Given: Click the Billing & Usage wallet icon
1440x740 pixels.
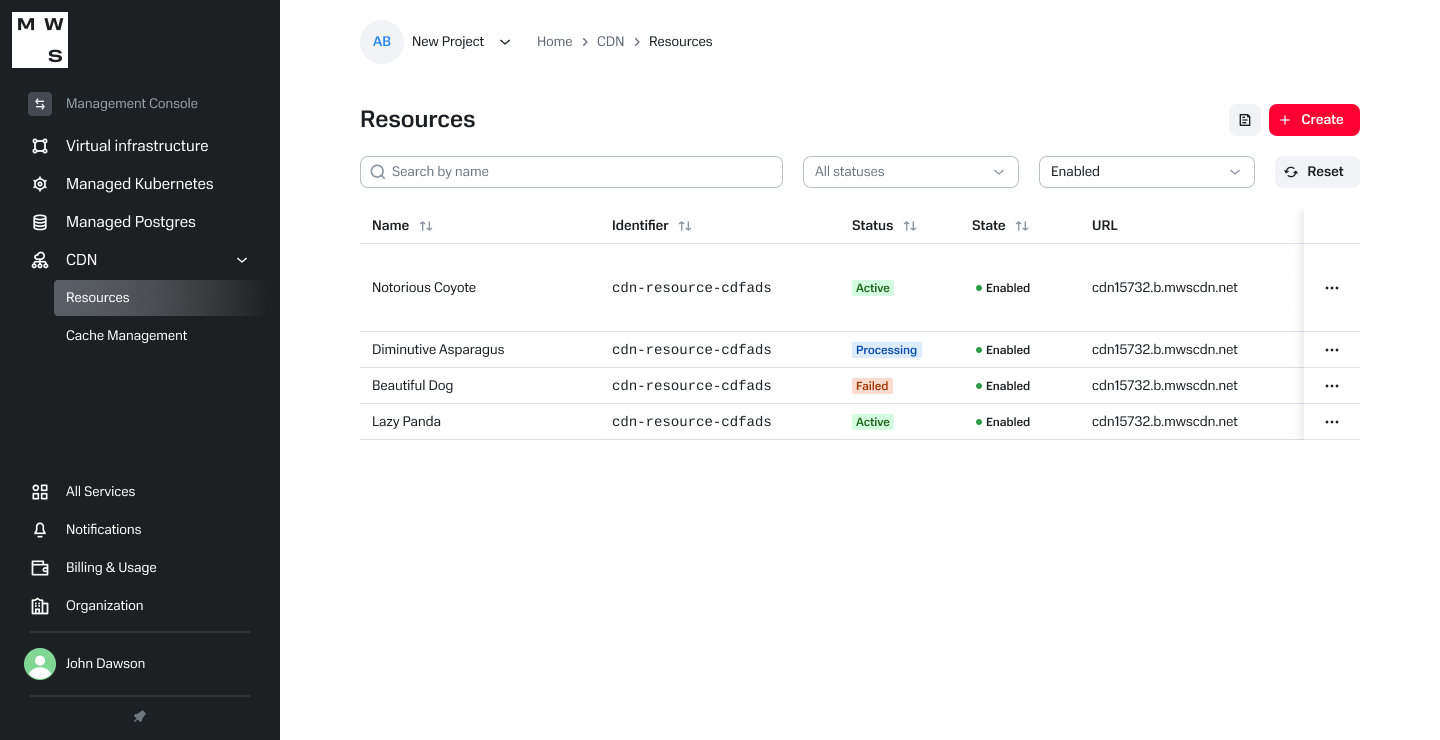Looking at the screenshot, I should (x=40, y=568).
